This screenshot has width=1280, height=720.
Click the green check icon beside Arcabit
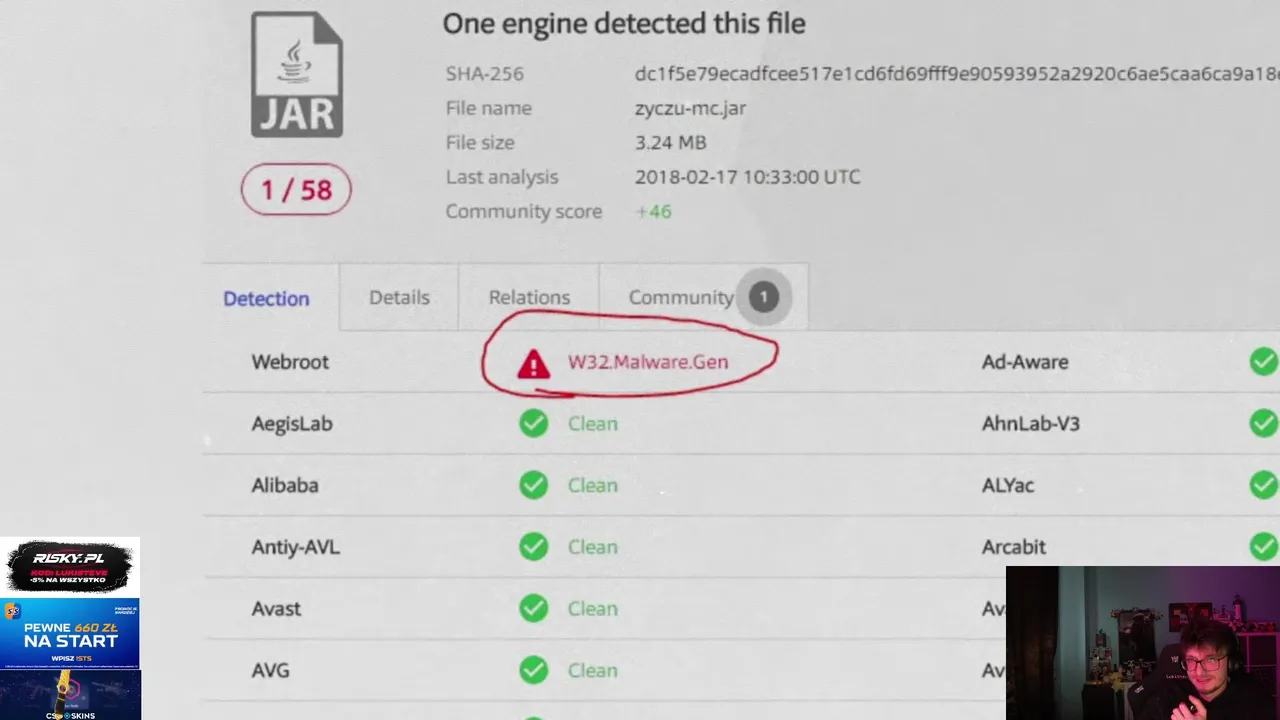click(x=1263, y=547)
